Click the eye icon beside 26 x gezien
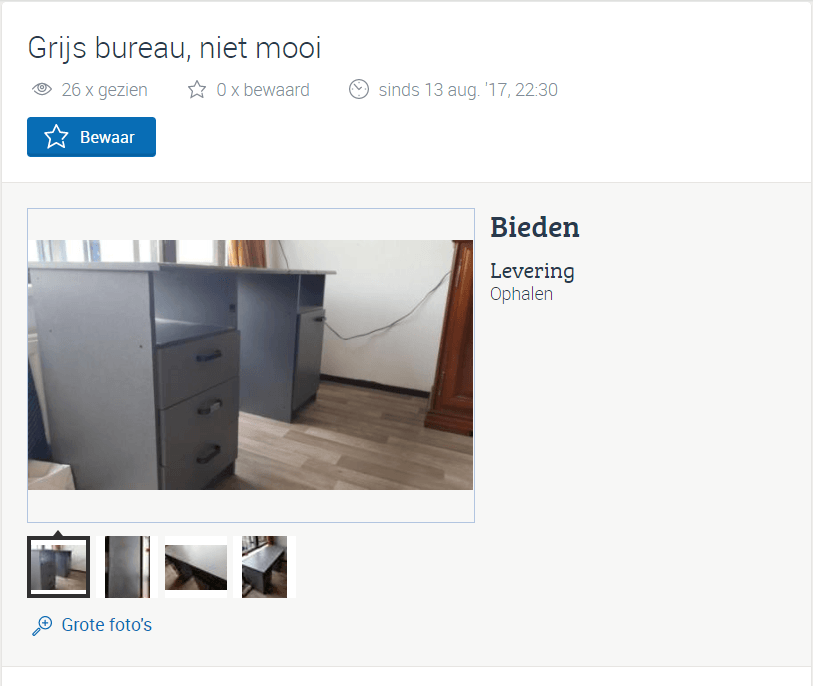 click(x=42, y=89)
